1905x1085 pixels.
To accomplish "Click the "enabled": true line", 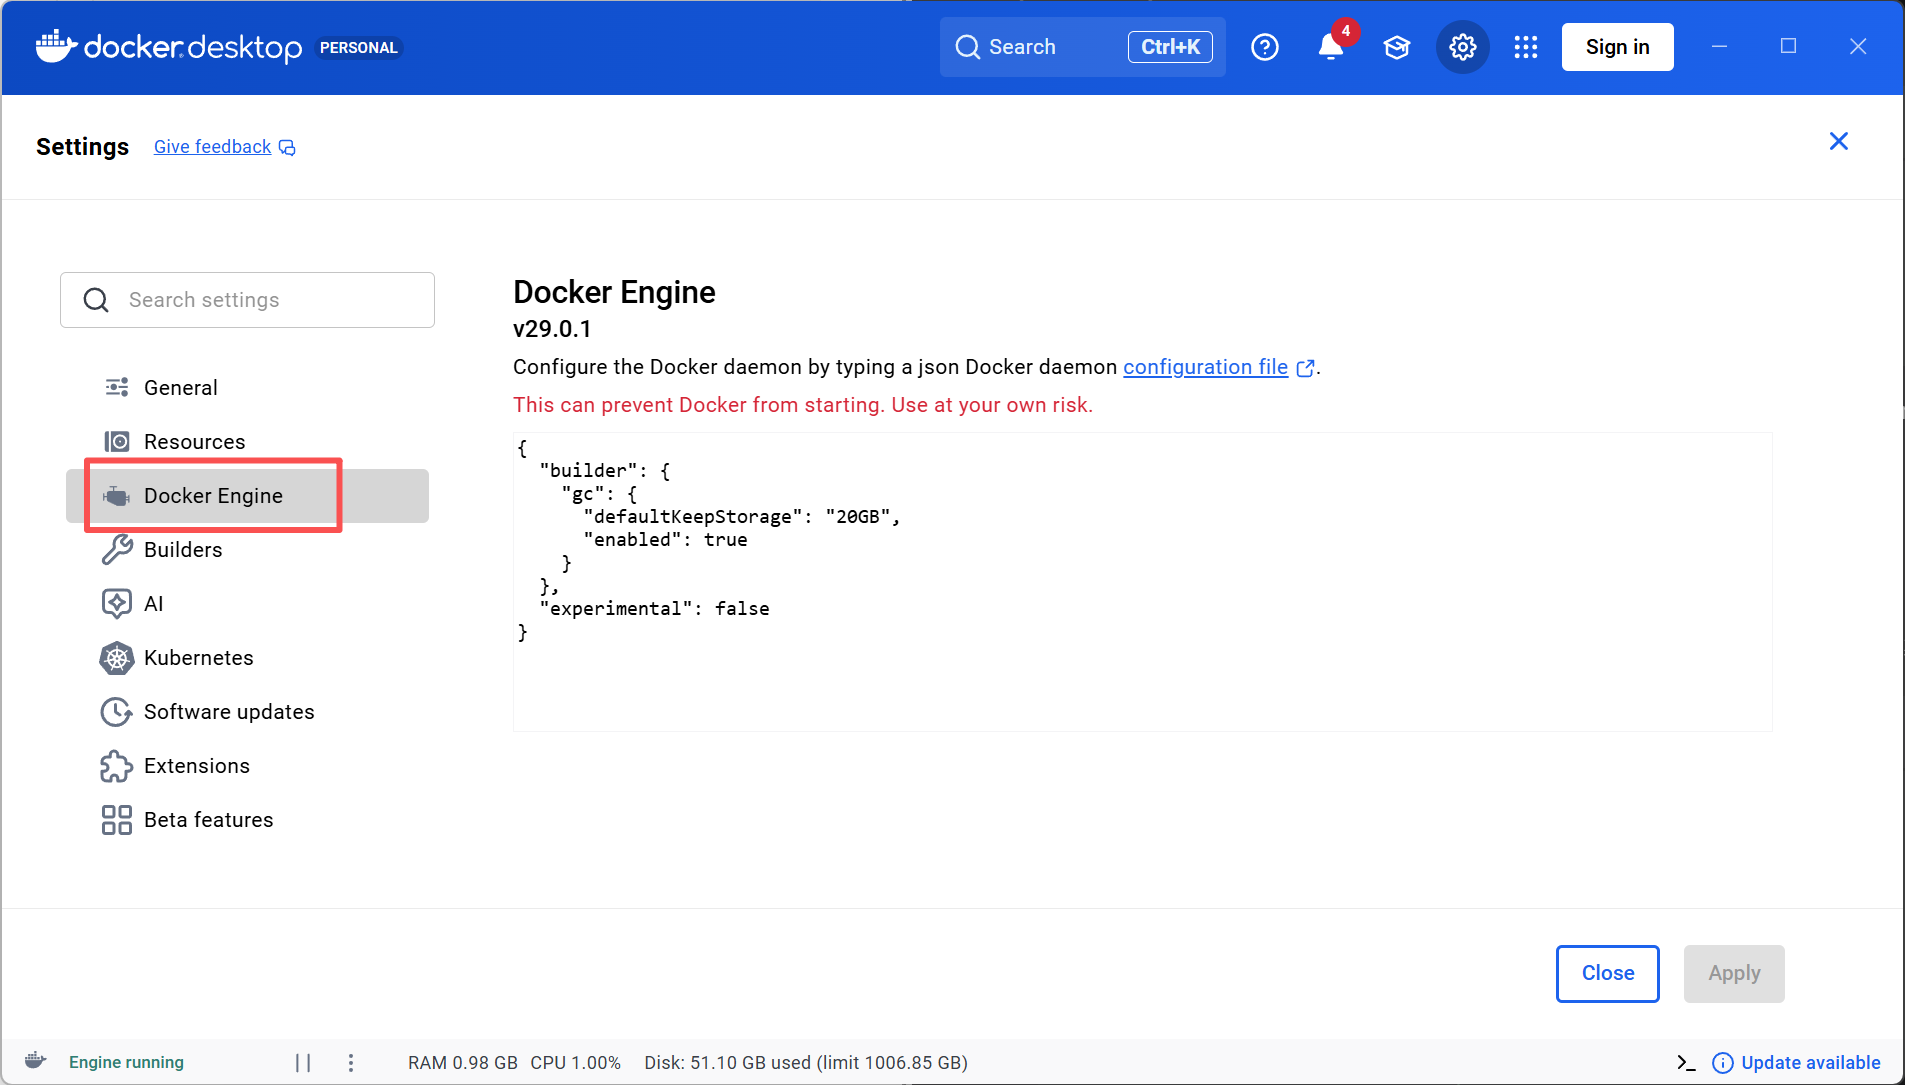I will click(665, 539).
